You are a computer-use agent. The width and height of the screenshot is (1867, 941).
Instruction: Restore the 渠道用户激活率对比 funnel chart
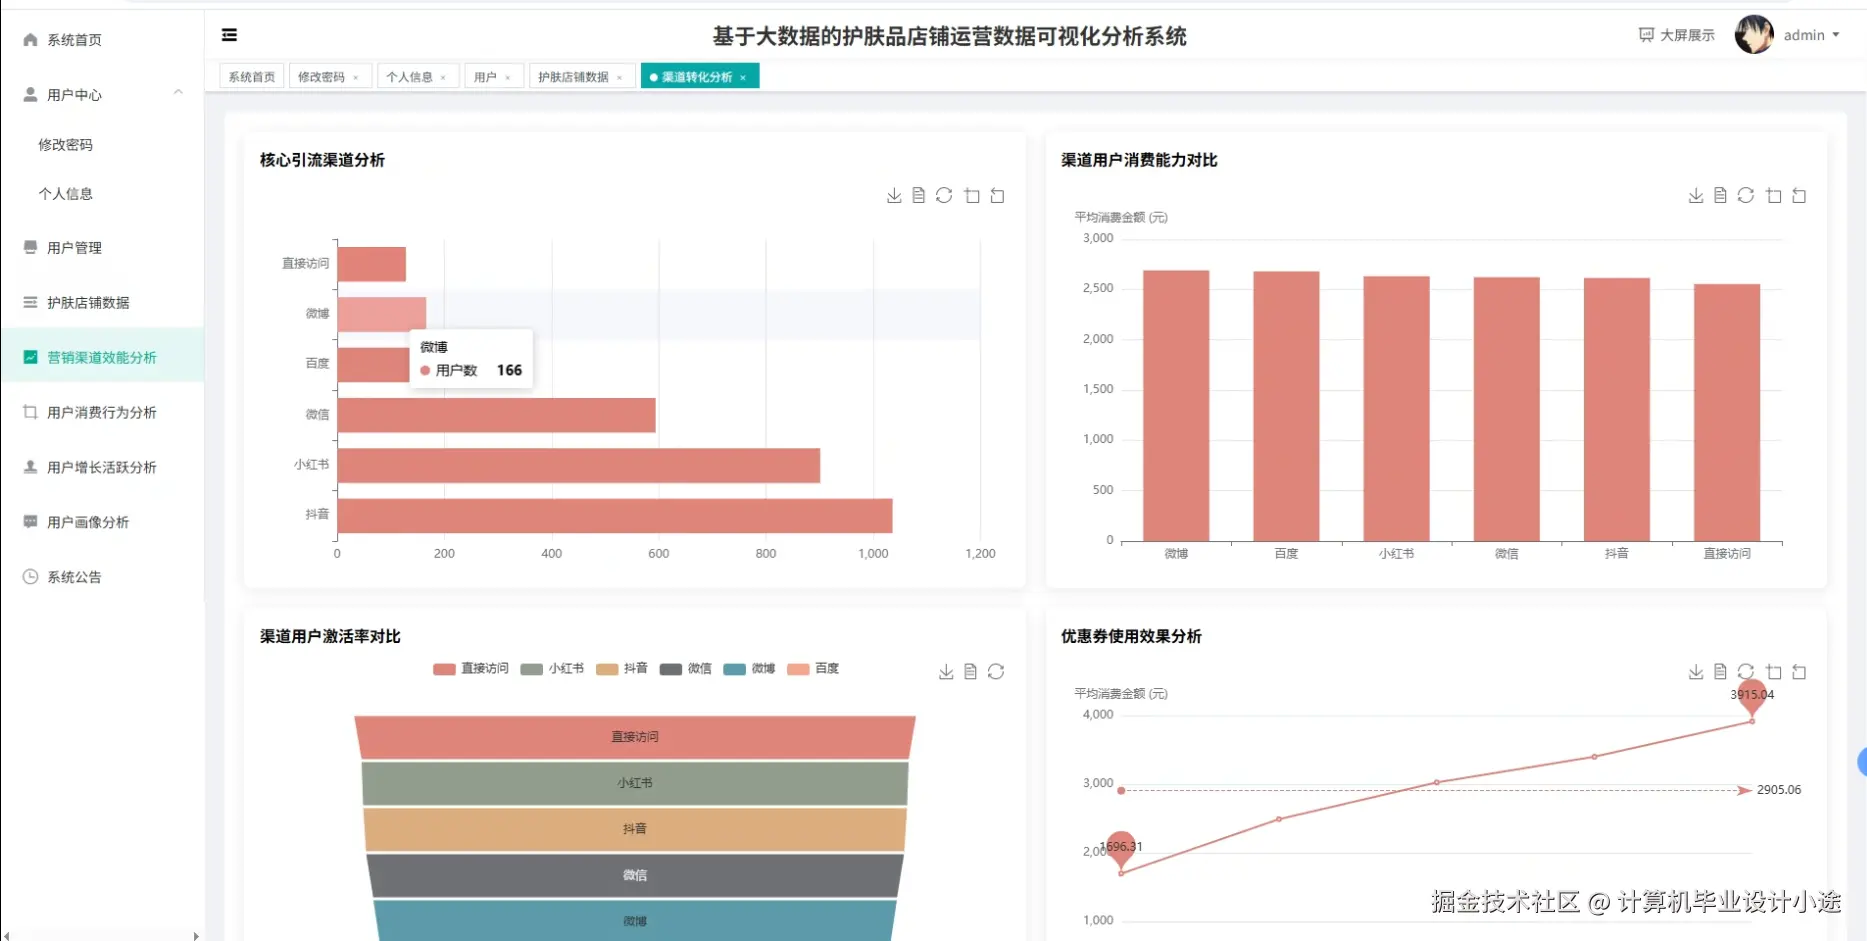pyautogui.click(x=996, y=672)
